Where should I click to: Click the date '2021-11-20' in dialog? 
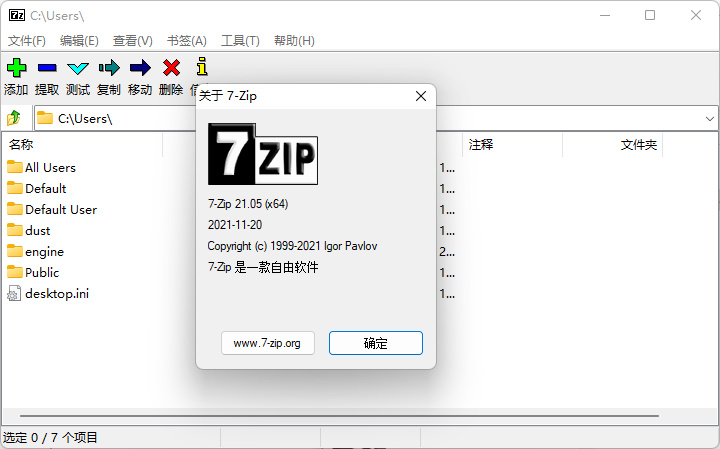(x=235, y=225)
